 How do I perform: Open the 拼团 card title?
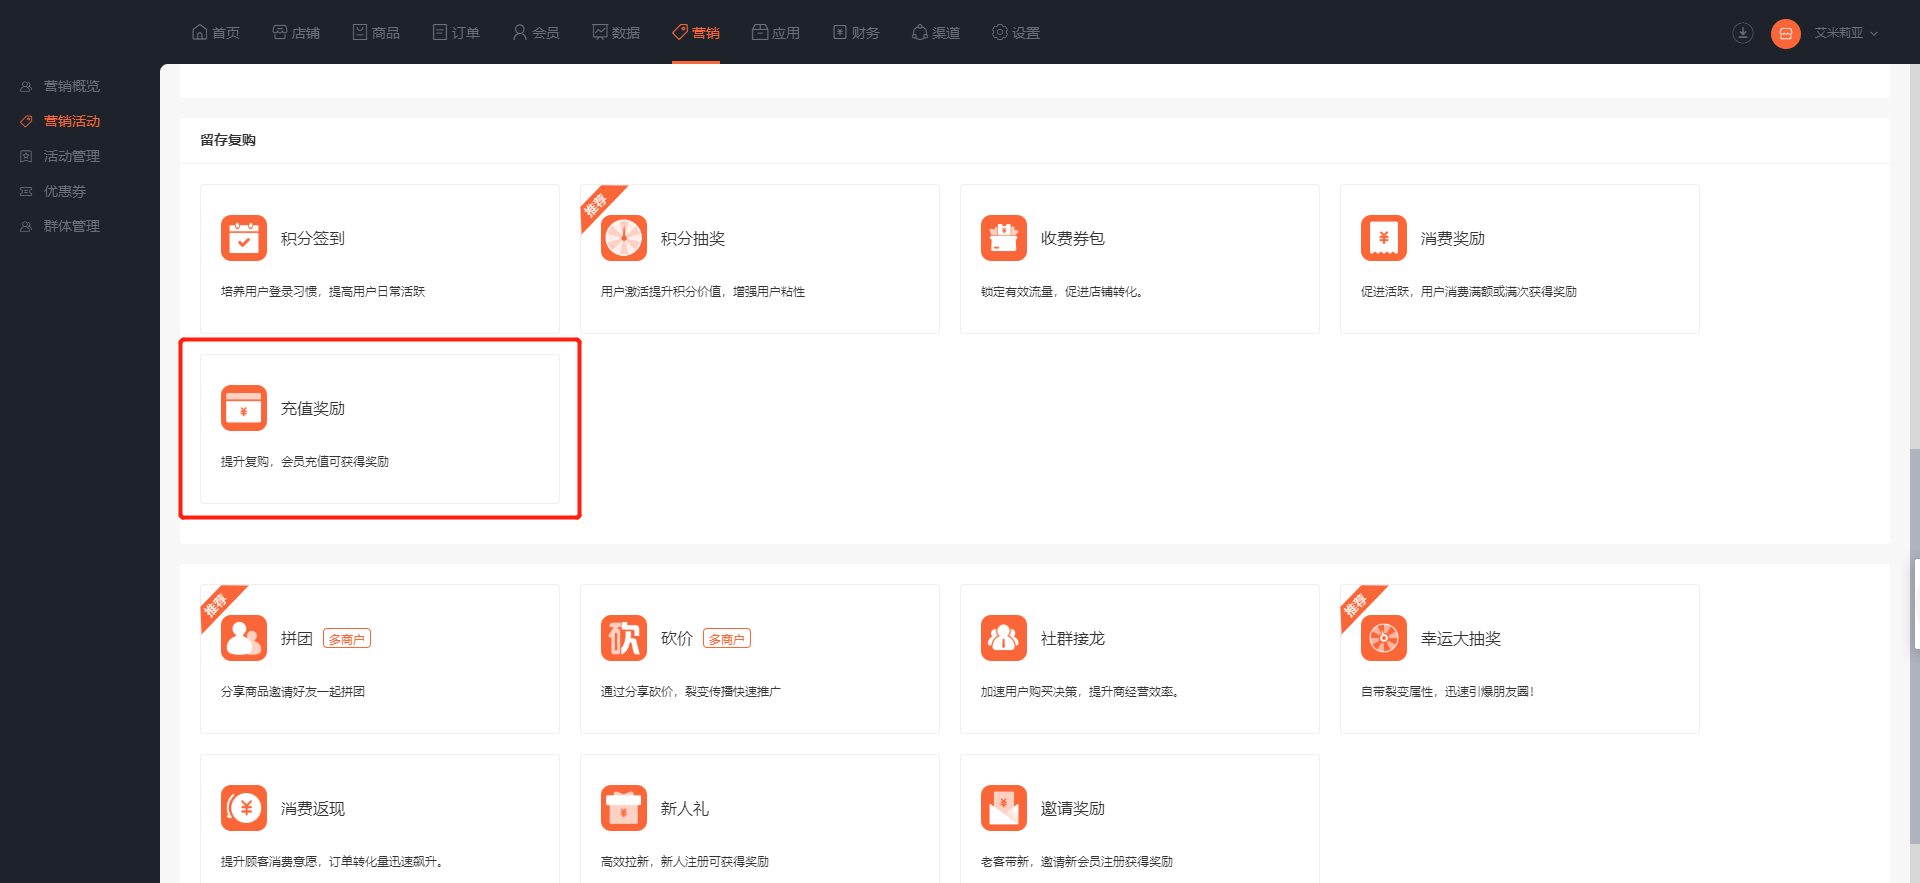(x=297, y=638)
